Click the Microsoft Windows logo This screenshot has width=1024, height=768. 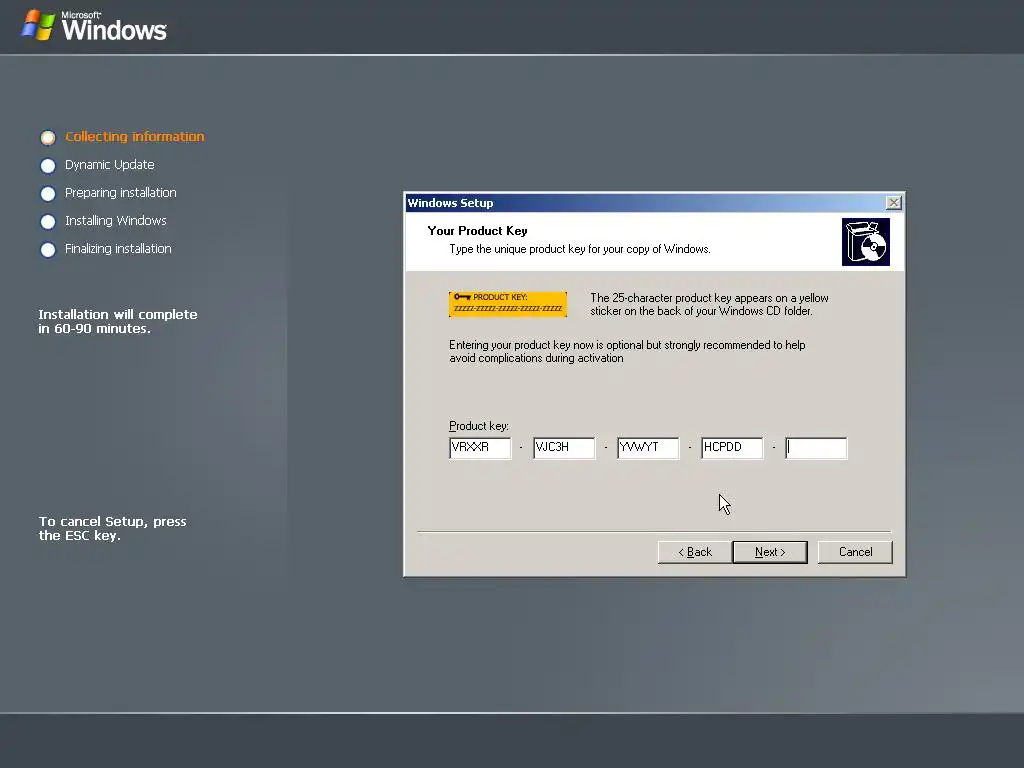(x=94, y=26)
